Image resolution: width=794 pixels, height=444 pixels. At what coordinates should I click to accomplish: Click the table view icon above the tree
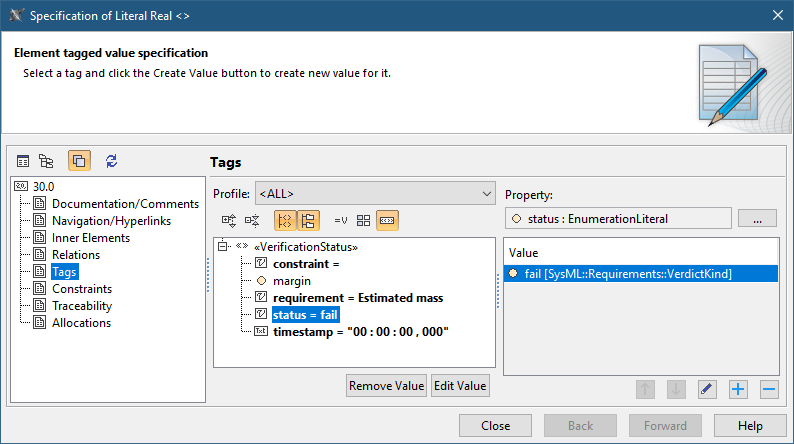(23, 161)
